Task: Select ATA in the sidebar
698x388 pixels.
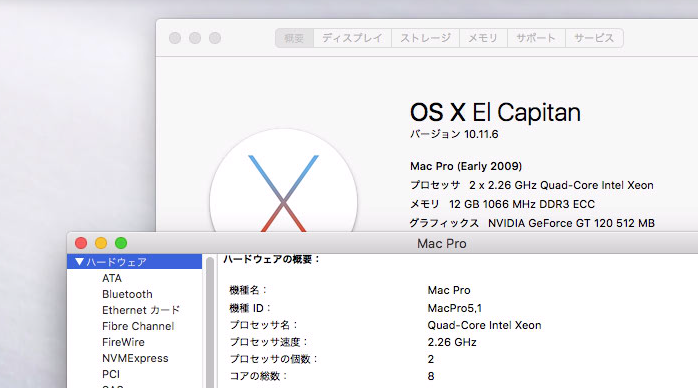Action: point(112,278)
